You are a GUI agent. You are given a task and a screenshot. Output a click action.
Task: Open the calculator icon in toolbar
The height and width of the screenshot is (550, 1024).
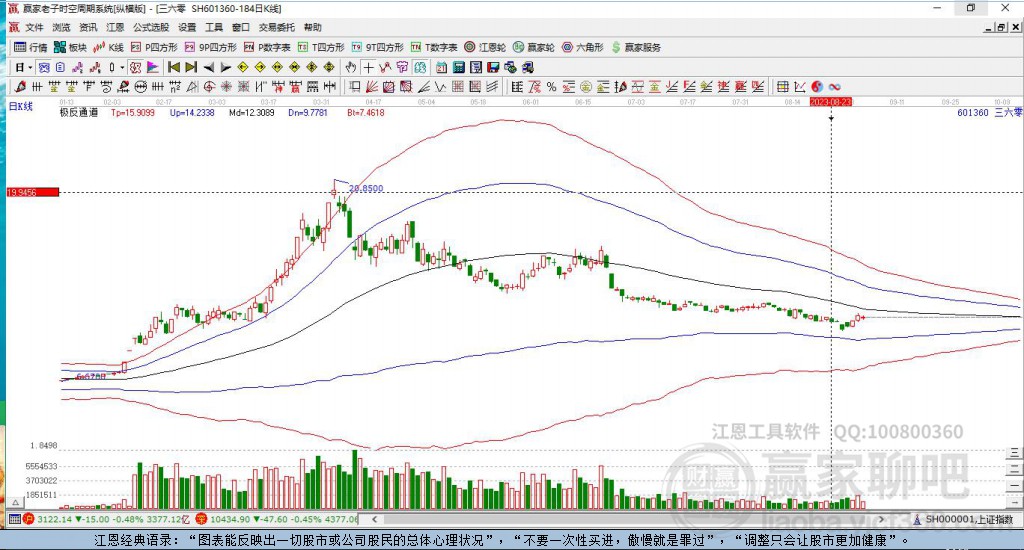[x=458, y=67]
